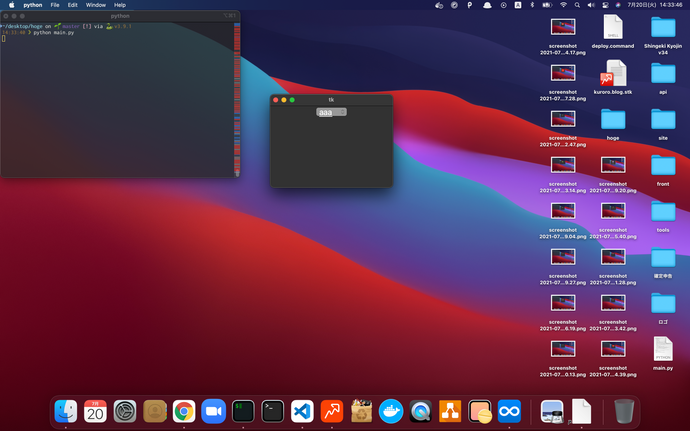Click the Wi-Fi icon in menu bar
This screenshot has width=690, height=431.
coord(563,5)
